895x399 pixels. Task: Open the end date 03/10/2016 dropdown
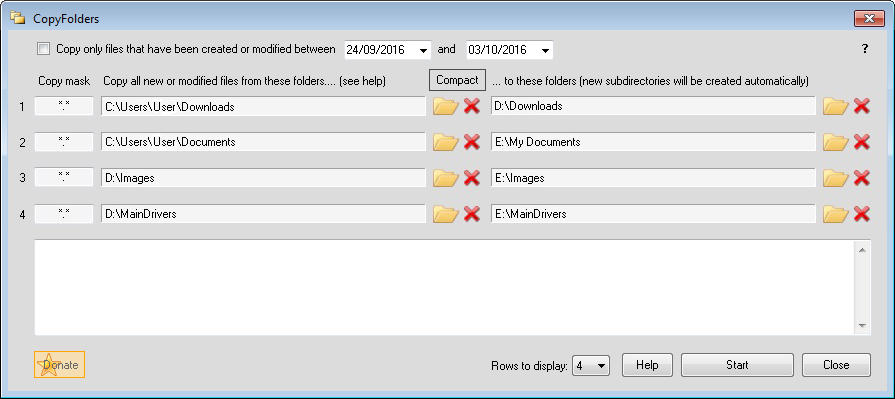click(545, 50)
